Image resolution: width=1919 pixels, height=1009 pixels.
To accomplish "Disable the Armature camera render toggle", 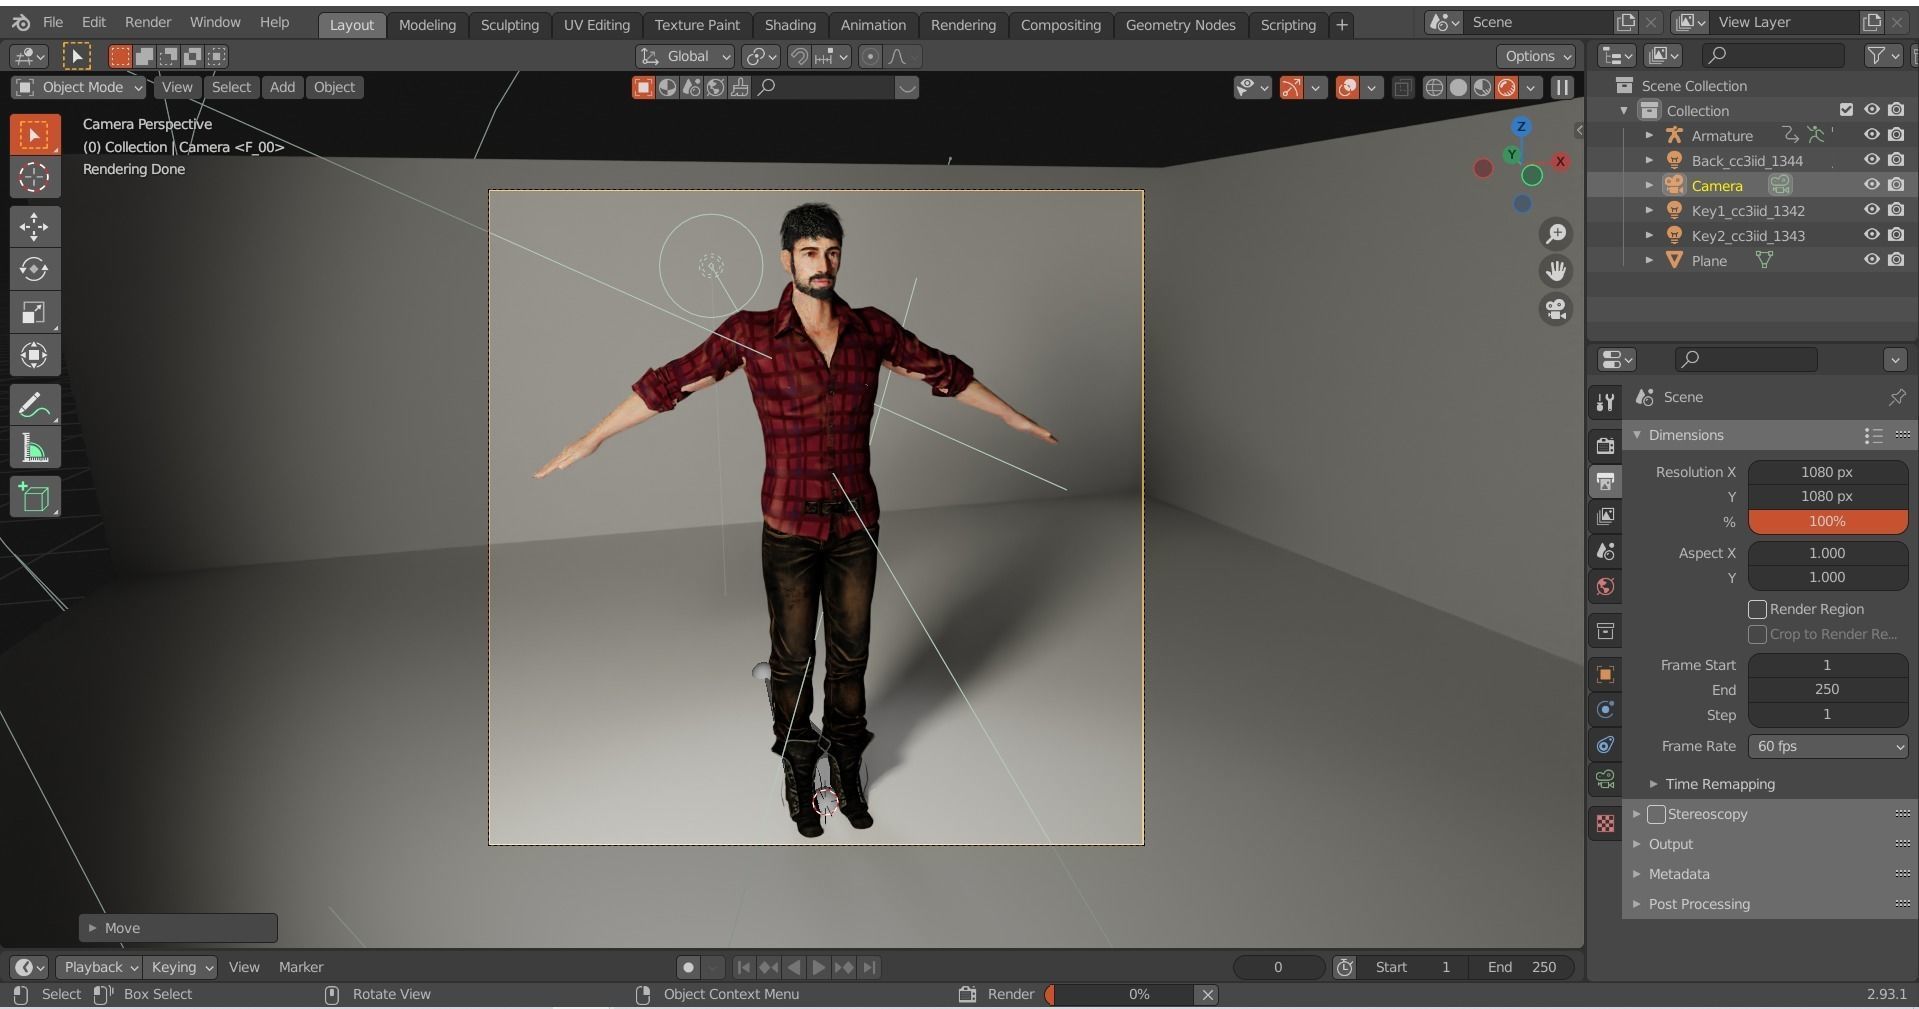I will click(x=1895, y=135).
